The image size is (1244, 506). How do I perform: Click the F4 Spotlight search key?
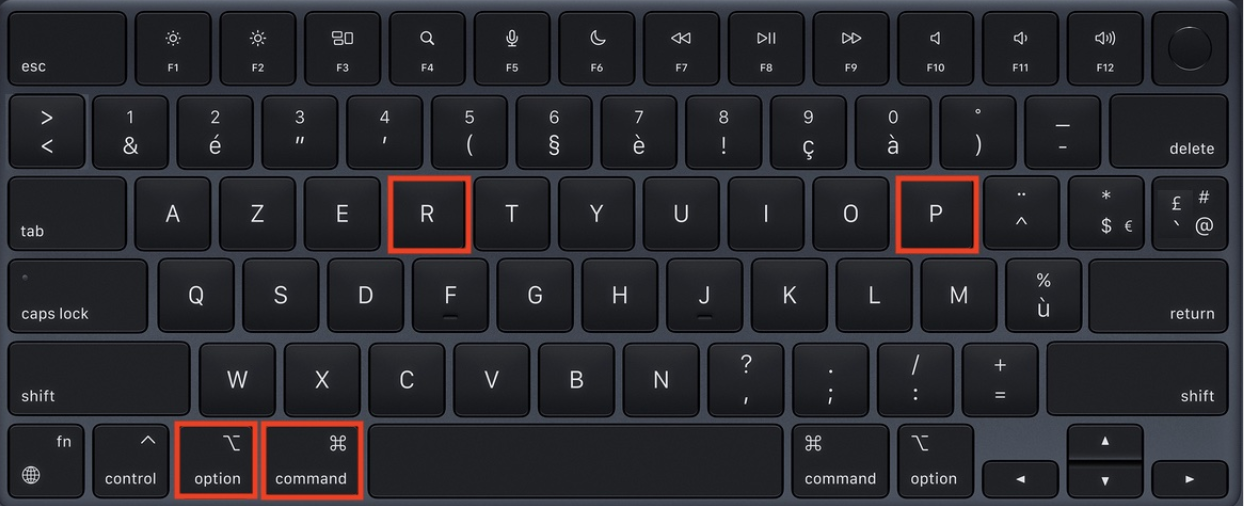tap(428, 49)
